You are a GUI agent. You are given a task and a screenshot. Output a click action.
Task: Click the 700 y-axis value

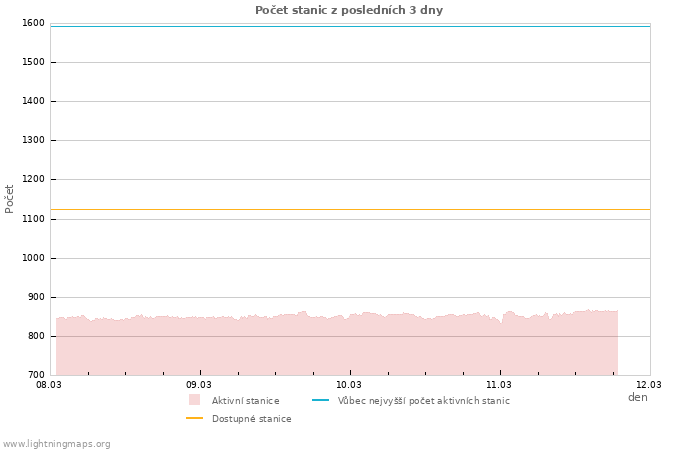[36, 375]
